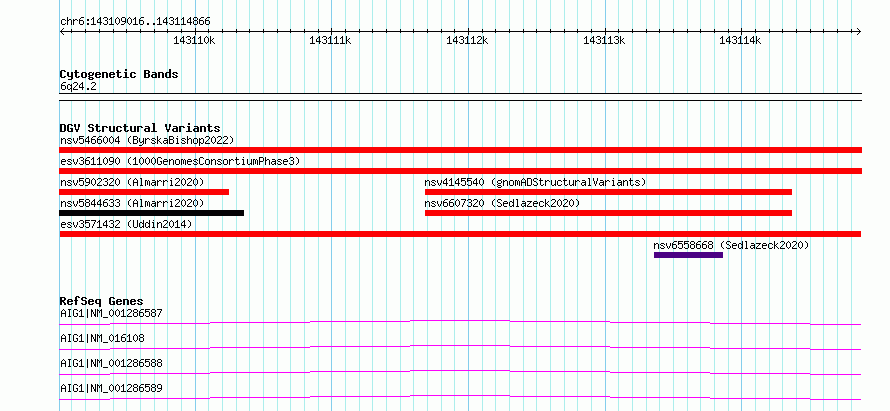Click the 143110k ruler position label
The width and height of the screenshot is (890, 411).
tap(194, 41)
